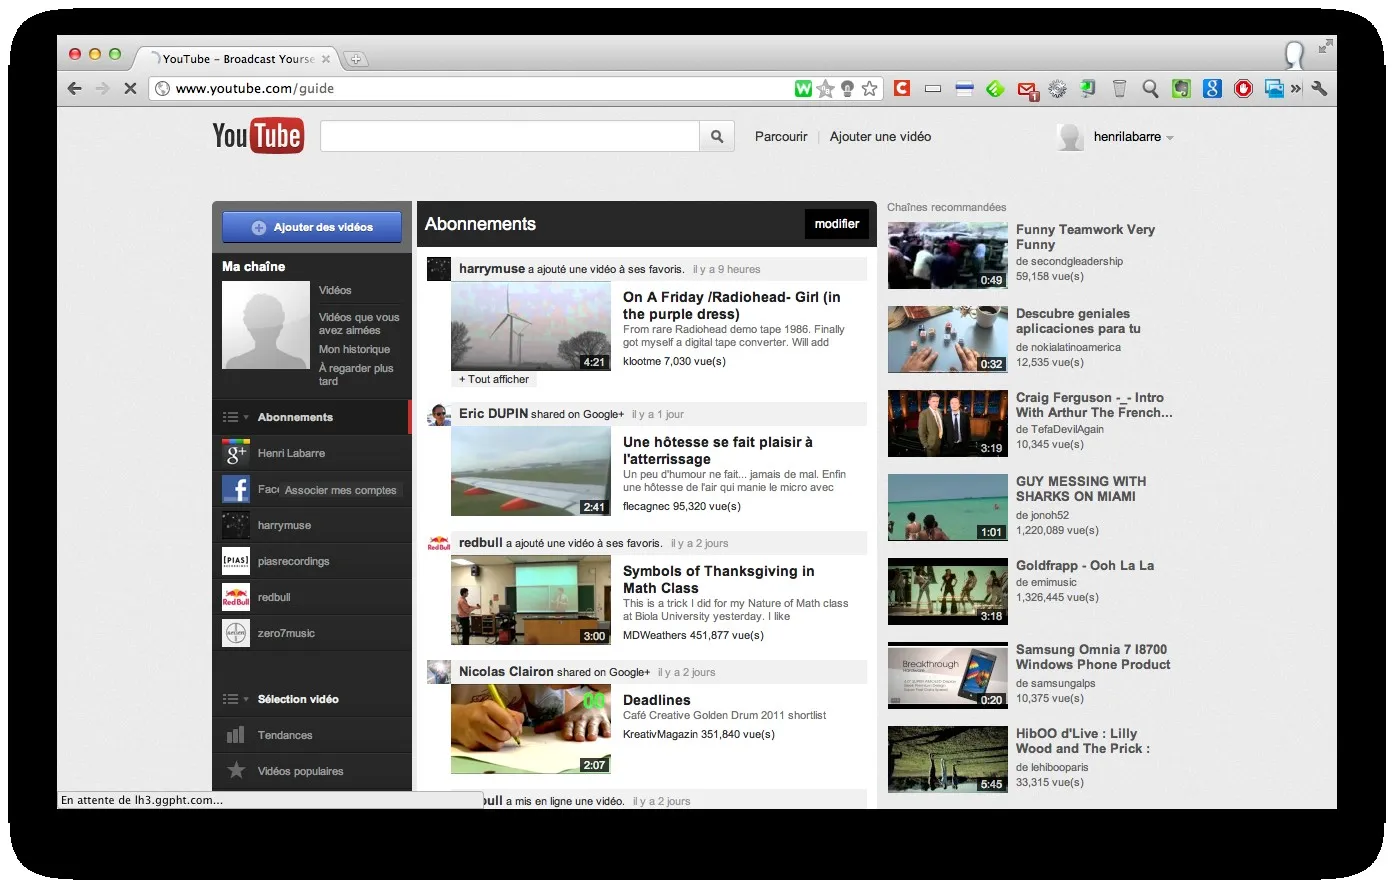Open the Goldfrapp - Ooh La La thumbnail
This screenshot has height=888, width=1394.
(x=948, y=592)
